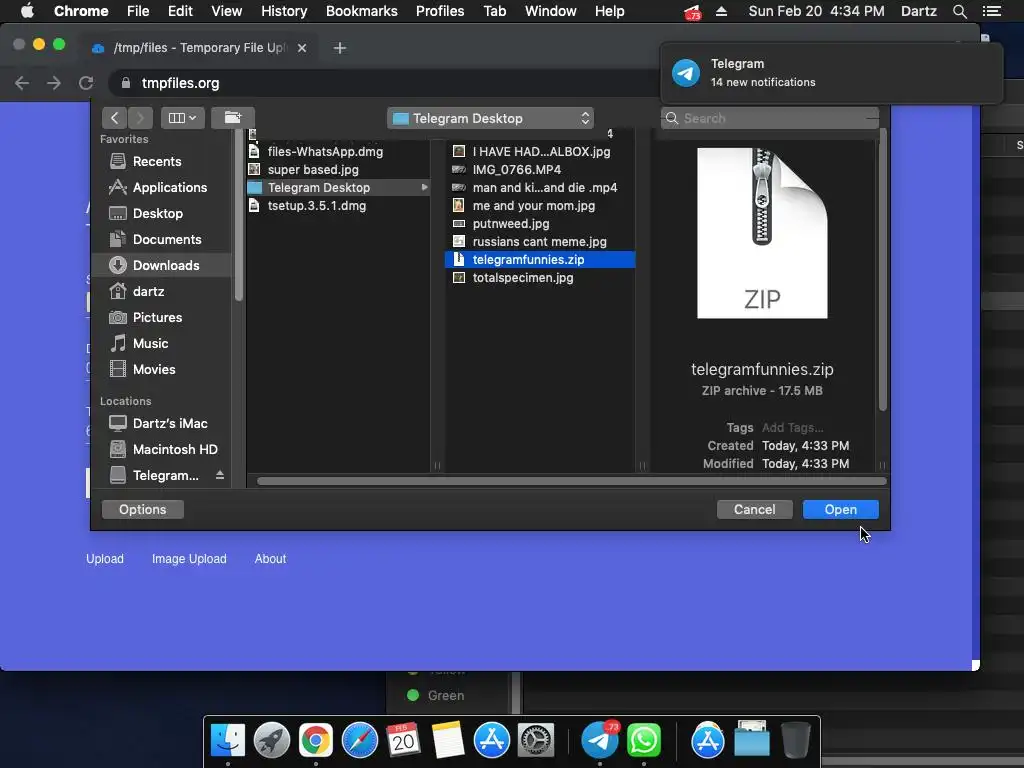Open the Image Upload link
Image resolution: width=1024 pixels, height=768 pixels.
(189, 559)
